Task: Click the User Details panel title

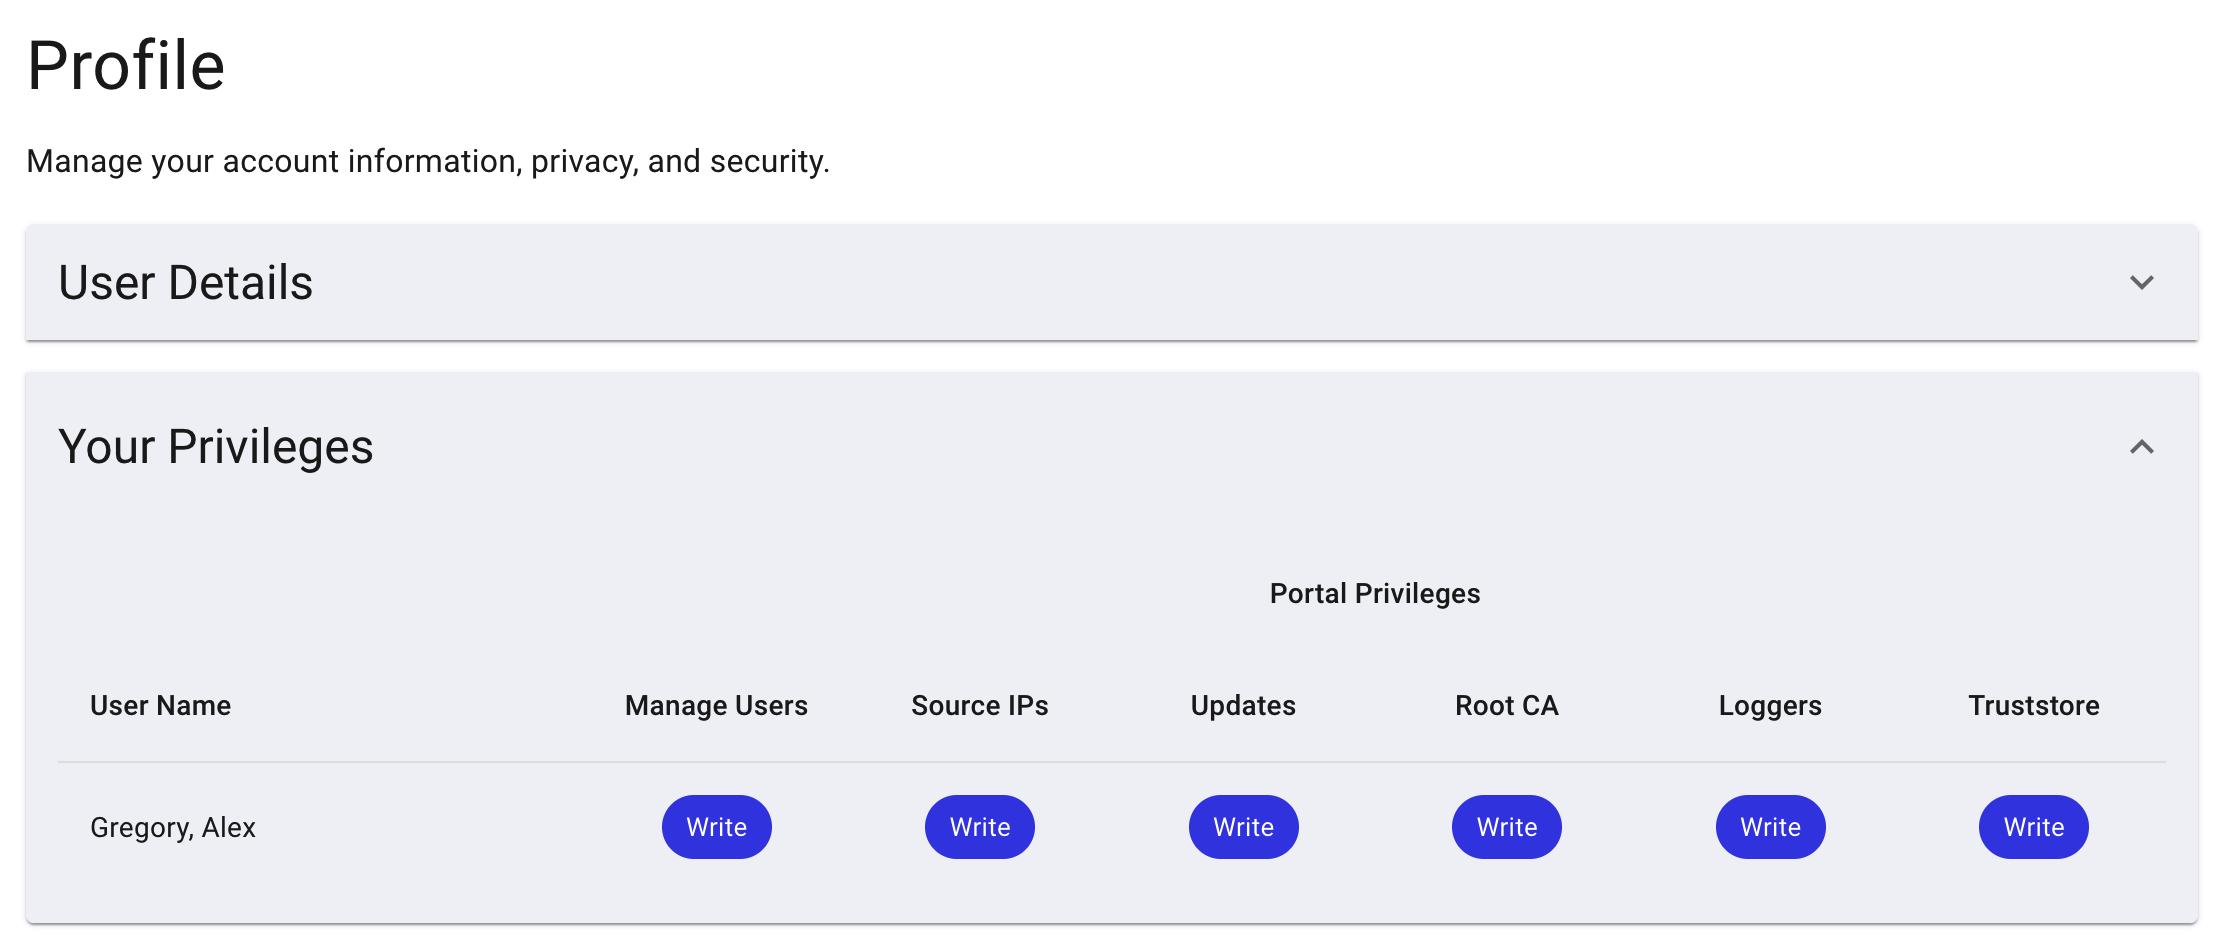Action: click(186, 283)
